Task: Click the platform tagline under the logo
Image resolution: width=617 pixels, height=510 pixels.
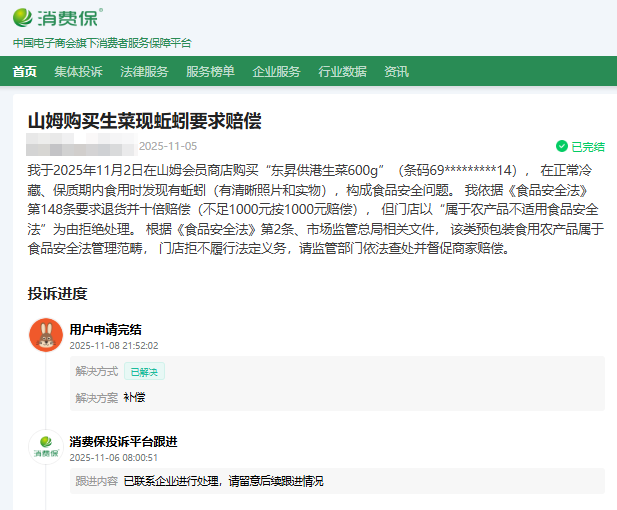Action: [x=101, y=43]
